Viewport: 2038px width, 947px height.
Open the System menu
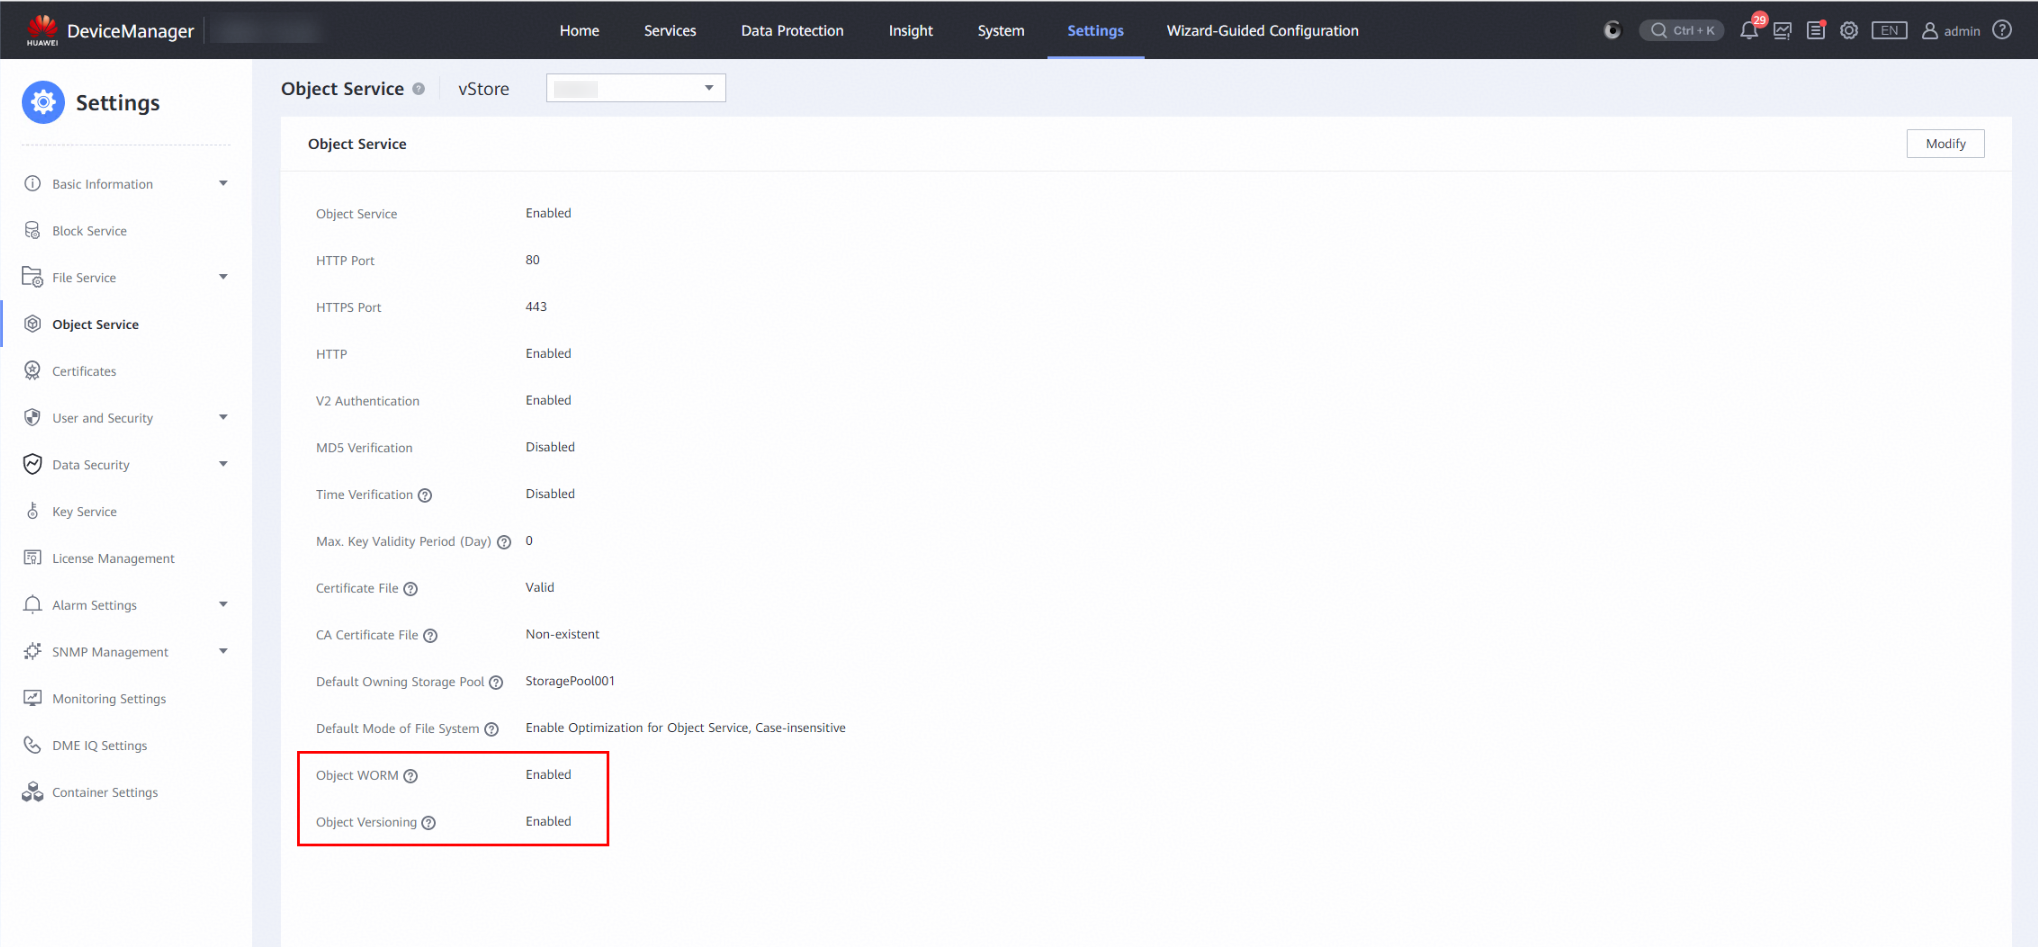click(1001, 31)
